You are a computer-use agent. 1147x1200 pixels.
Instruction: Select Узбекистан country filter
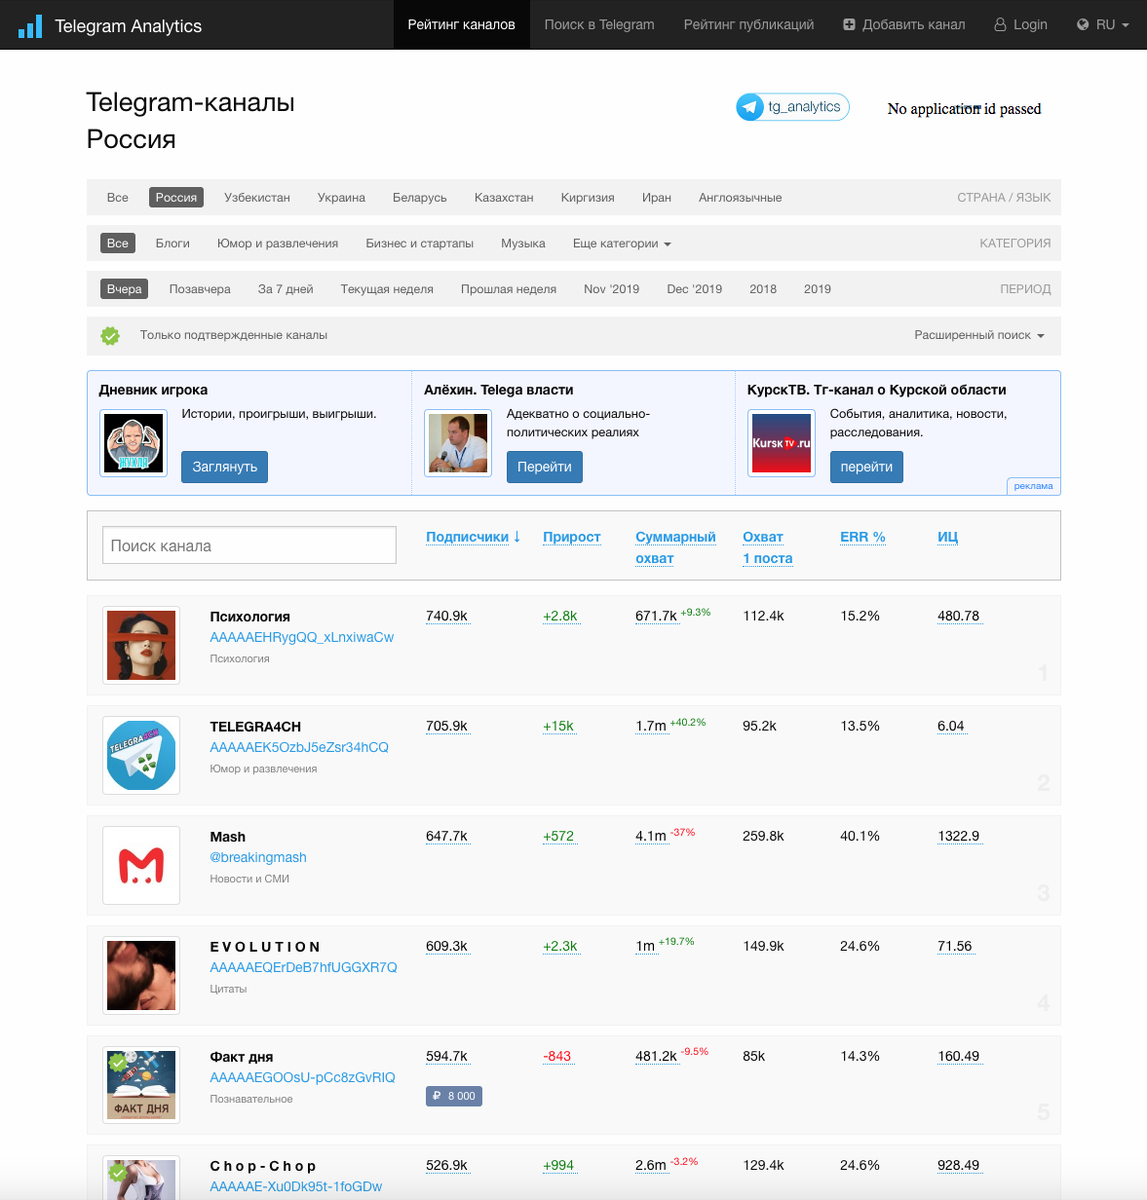coord(257,197)
